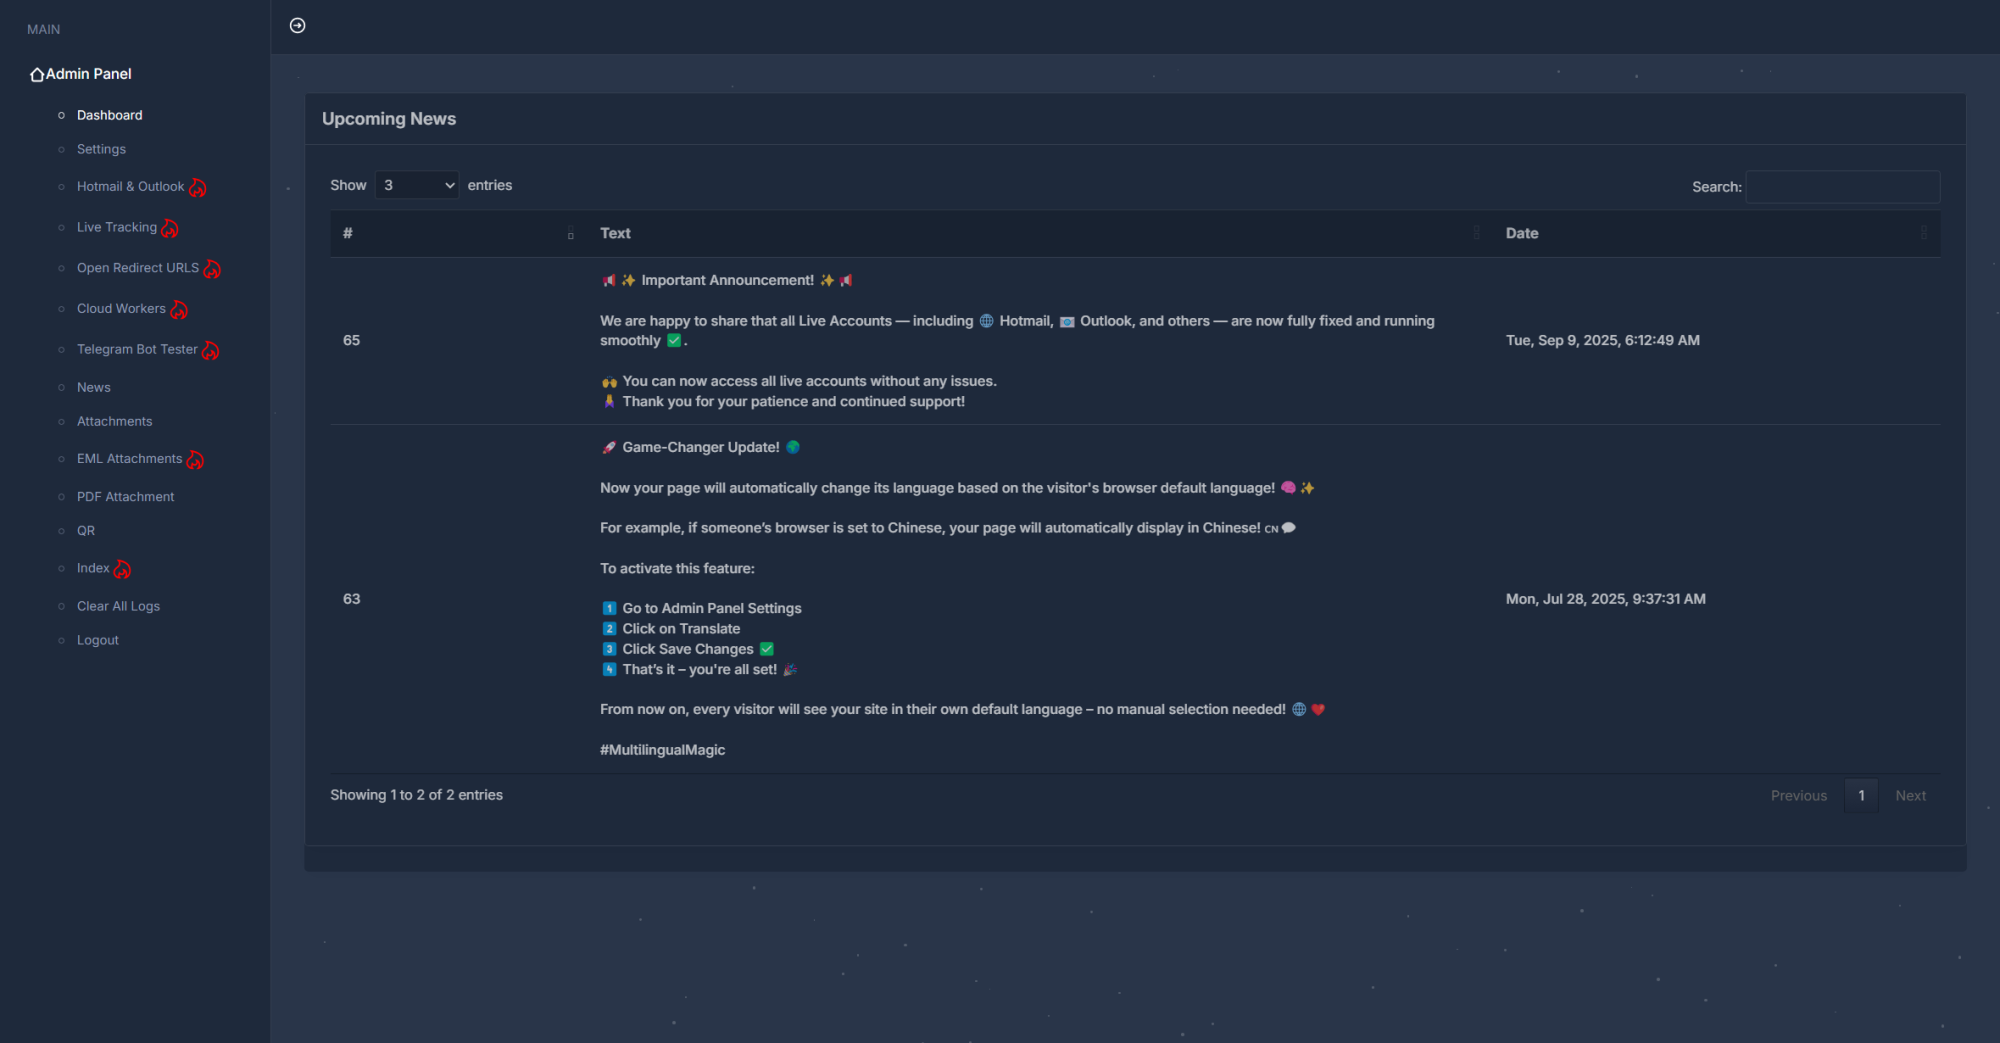The width and height of the screenshot is (2000, 1043).
Task: Open the QR sidebar item
Action: pyautogui.click(x=86, y=531)
